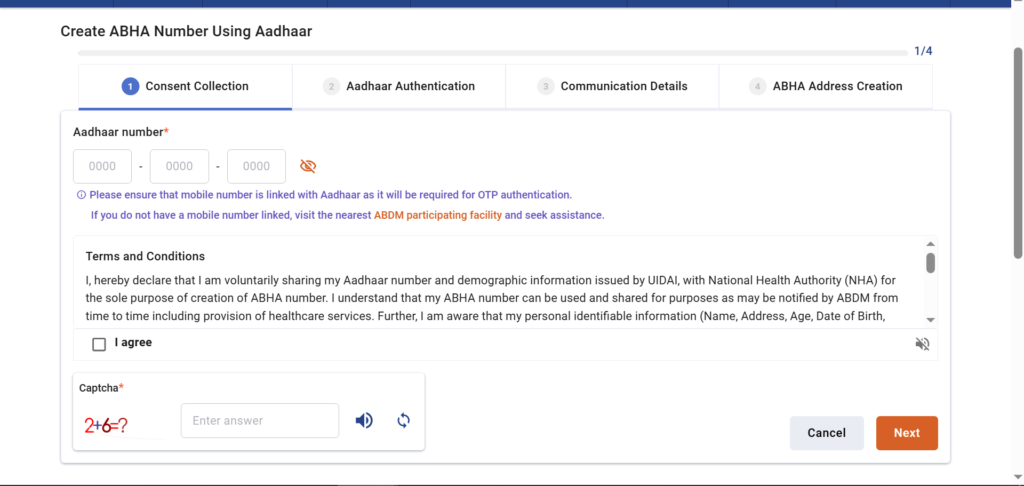Click the captcha Enter answer field
The height and width of the screenshot is (486, 1024).
(260, 421)
